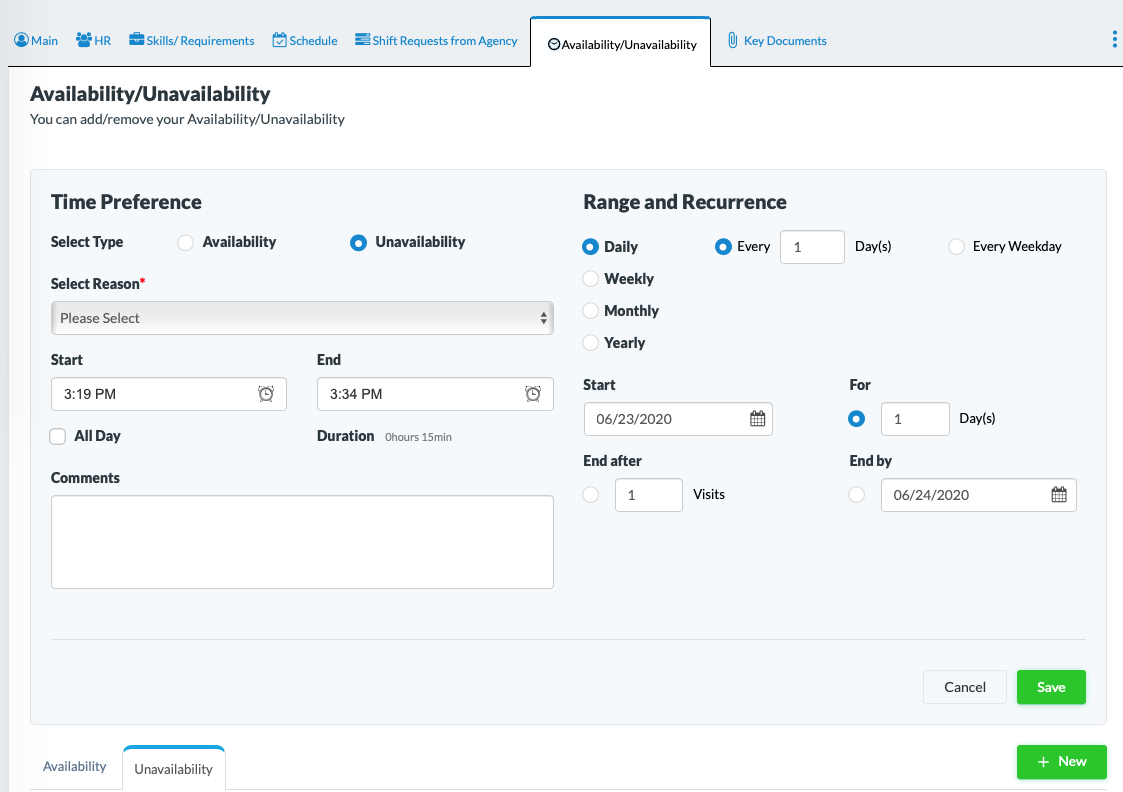Image resolution: width=1123 pixels, height=792 pixels.
Task: Click the green New button
Action: tap(1061, 762)
